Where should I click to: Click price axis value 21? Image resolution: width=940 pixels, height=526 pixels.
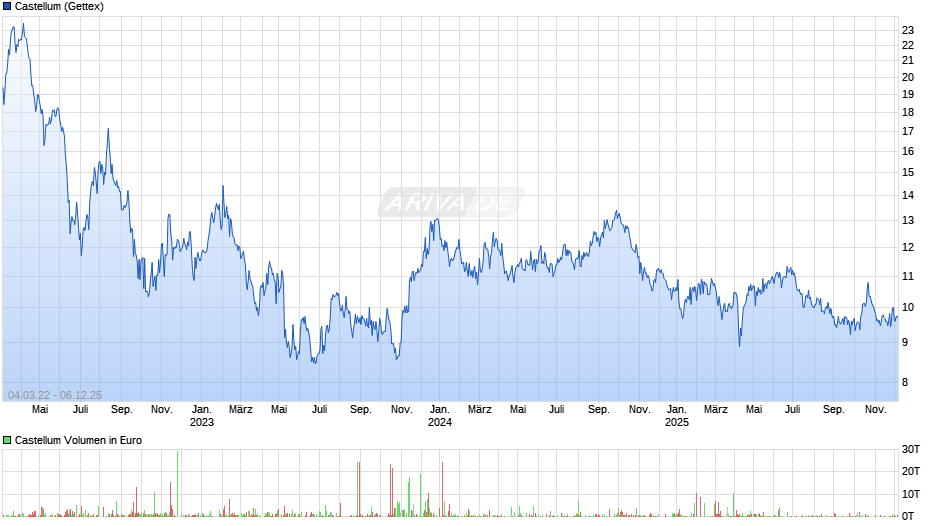pyautogui.click(x=908, y=60)
